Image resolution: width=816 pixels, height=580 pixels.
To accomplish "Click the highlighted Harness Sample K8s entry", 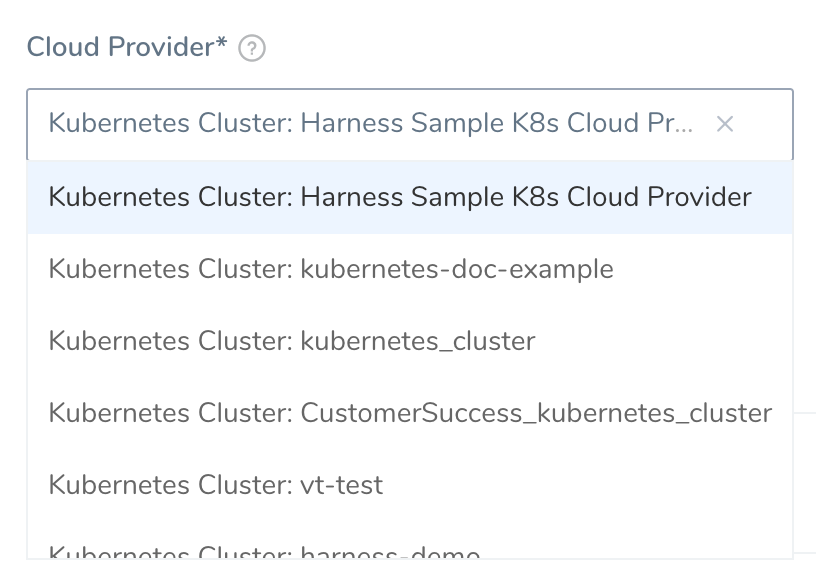I will click(x=410, y=197).
